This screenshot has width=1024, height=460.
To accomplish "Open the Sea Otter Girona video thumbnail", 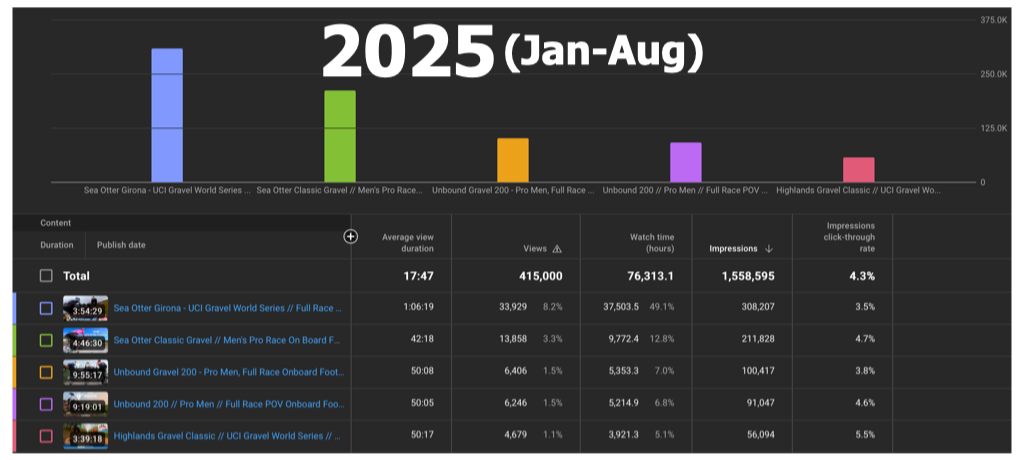I will [x=85, y=308].
